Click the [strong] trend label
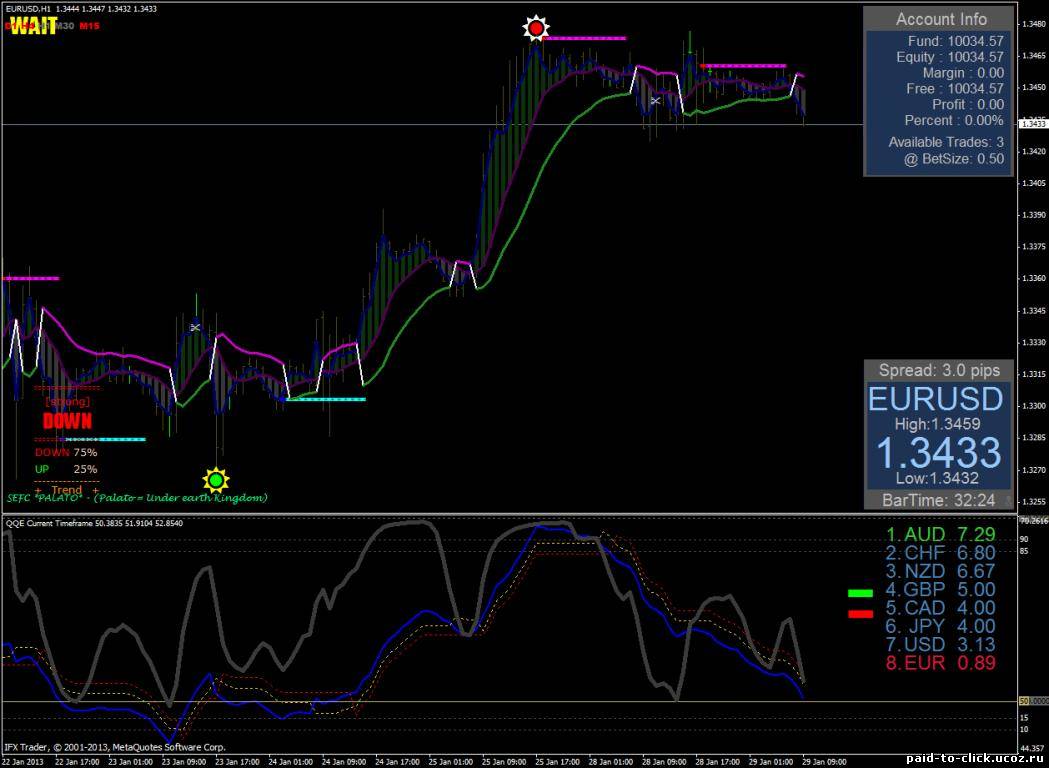This screenshot has height=768, width=1049. [x=68, y=402]
